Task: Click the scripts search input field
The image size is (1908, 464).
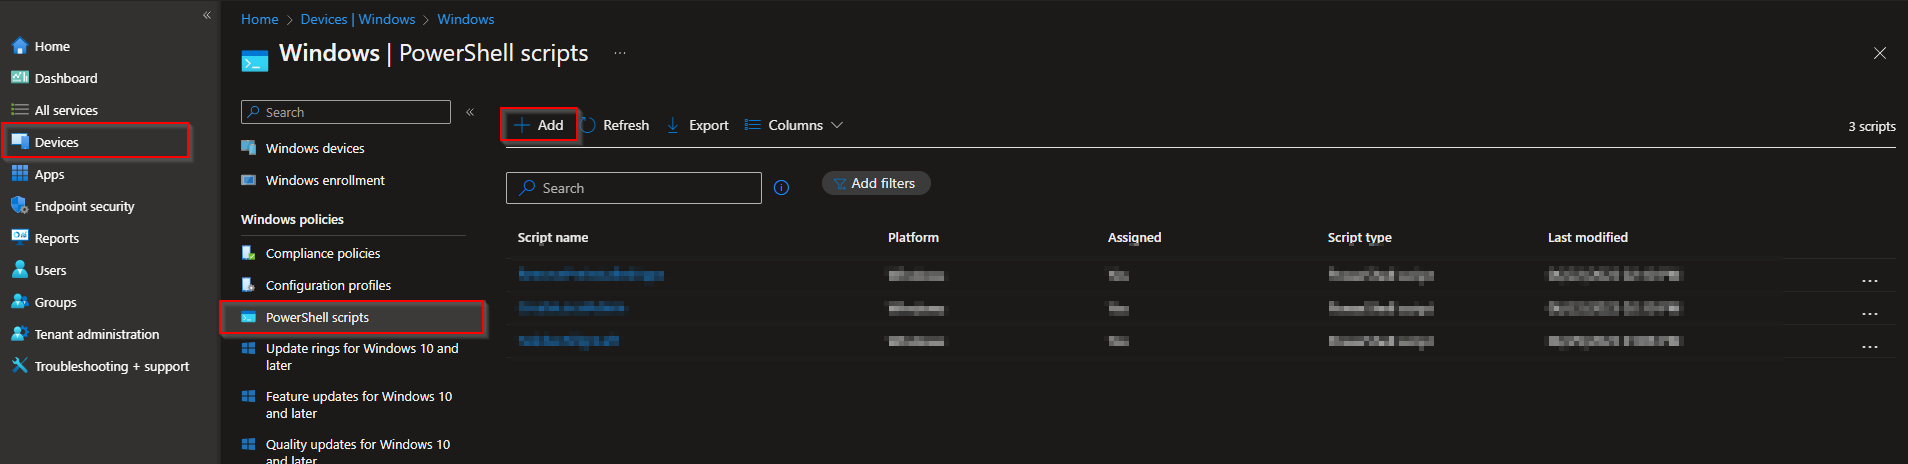Action: 634,188
